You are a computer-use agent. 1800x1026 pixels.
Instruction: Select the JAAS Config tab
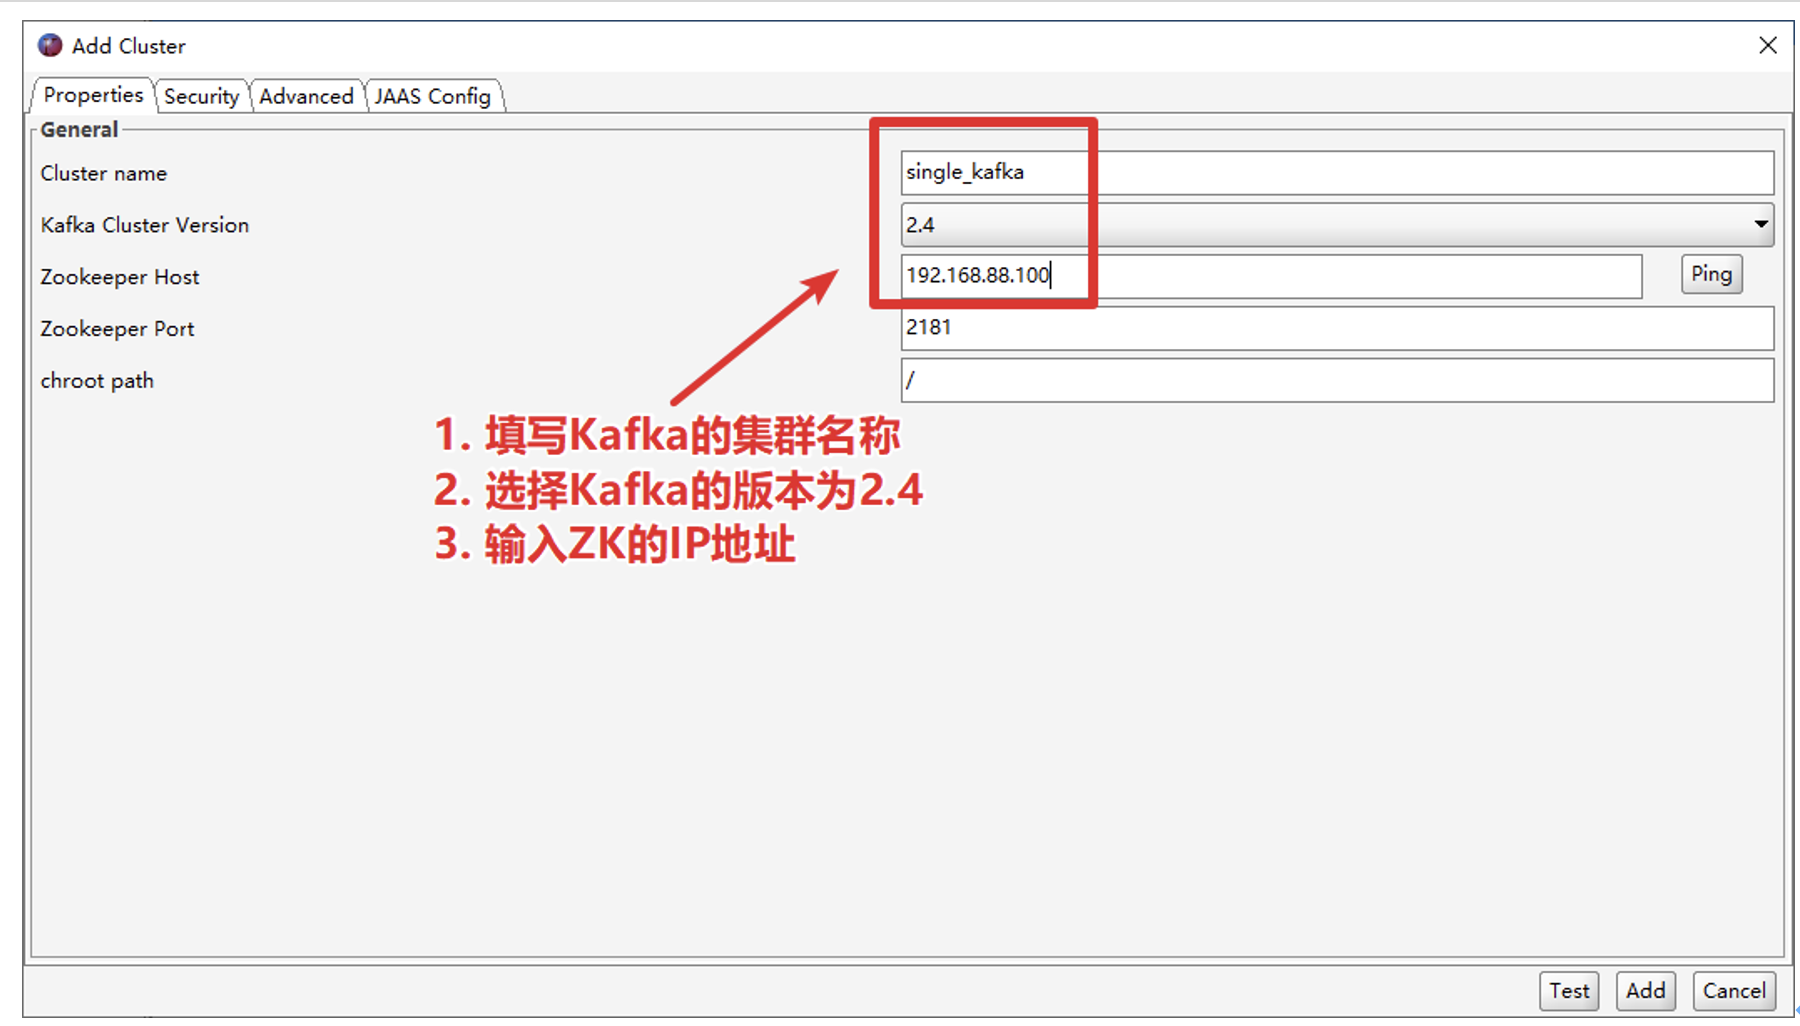pos(432,97)
